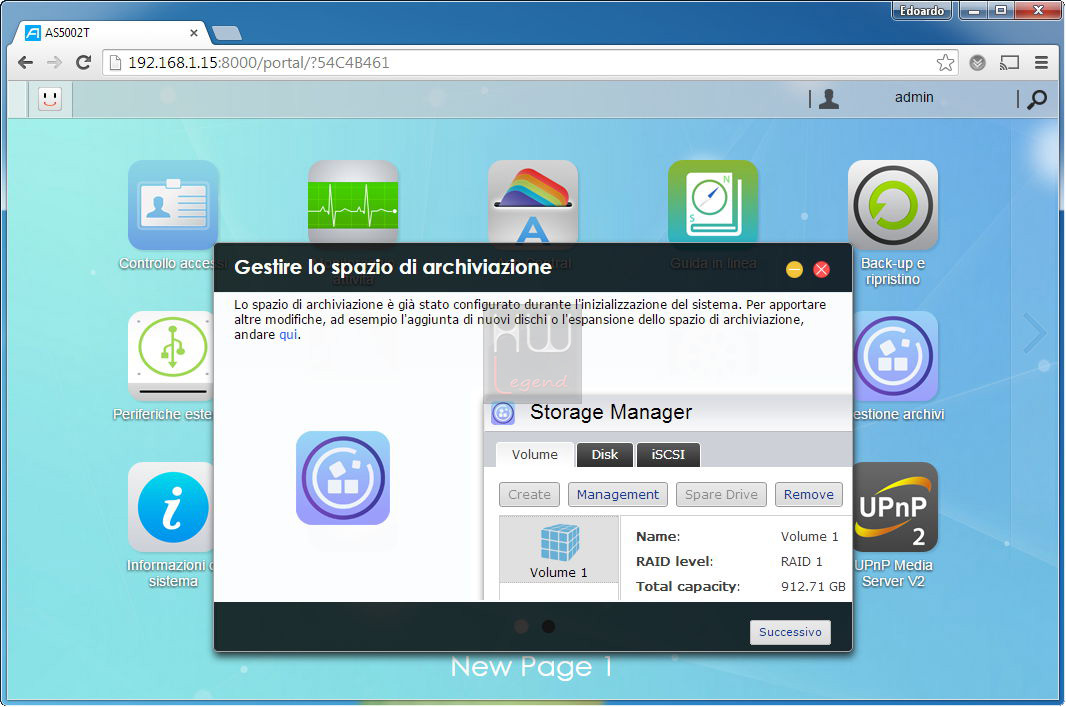Open the UPnP Media Server V2 icon

coord(895,507)
